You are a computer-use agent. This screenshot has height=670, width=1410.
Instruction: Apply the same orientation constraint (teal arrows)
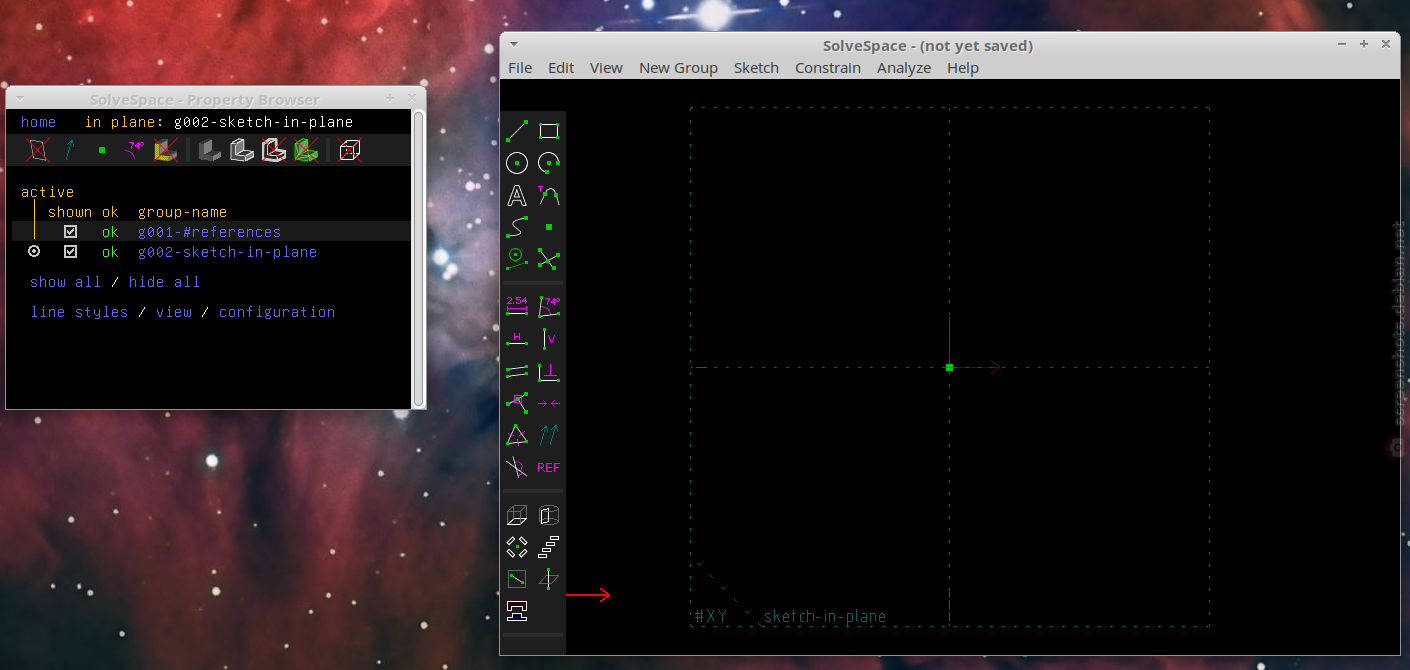[x=548, y=435]
